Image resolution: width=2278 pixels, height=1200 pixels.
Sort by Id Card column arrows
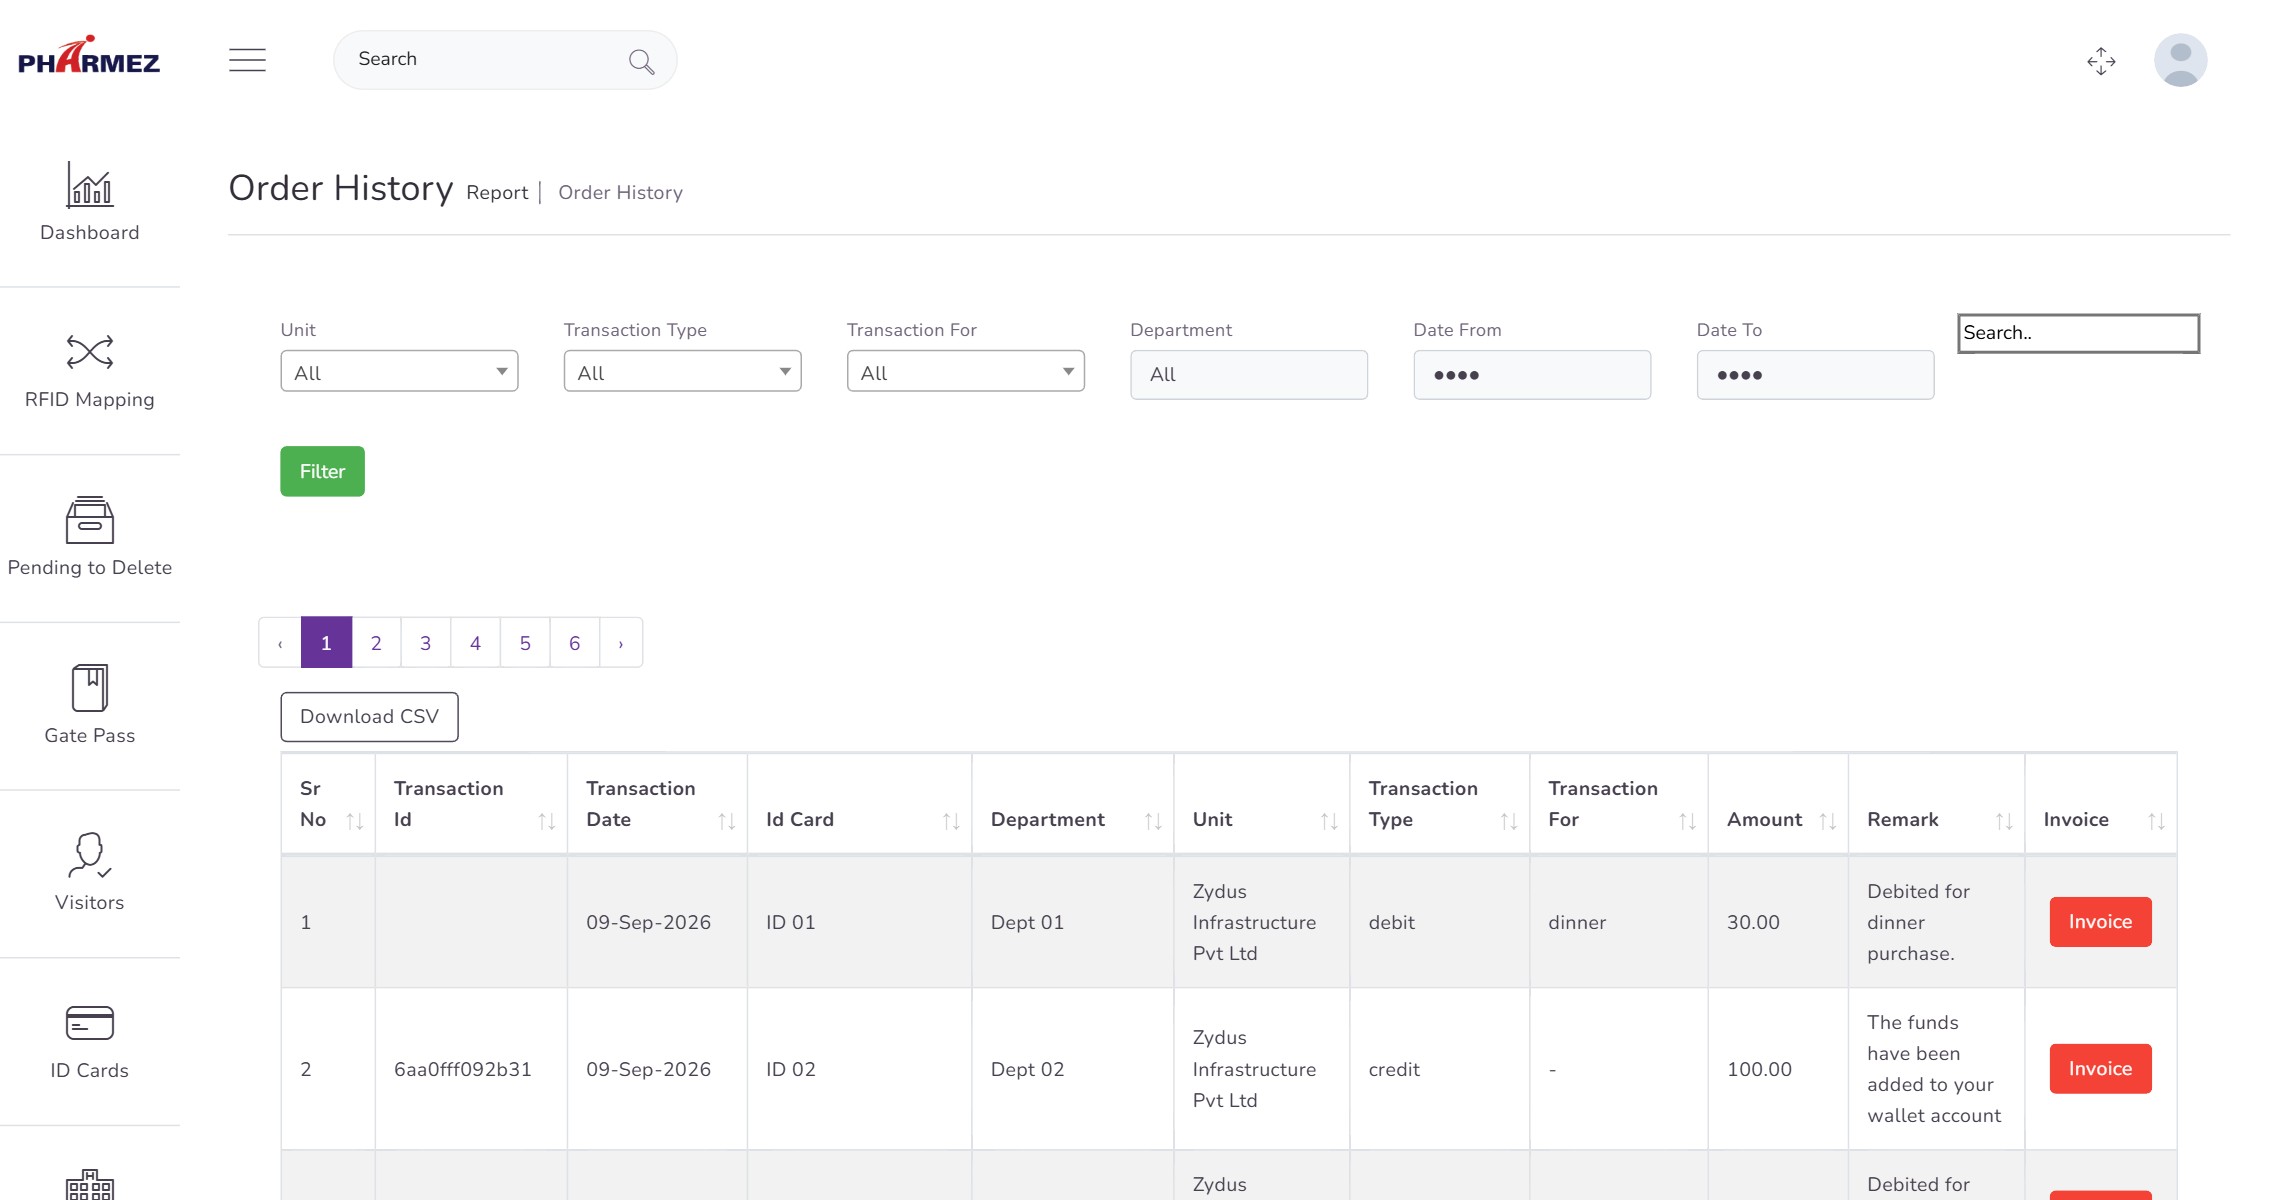pyautogui.click(x=950, y=821)
